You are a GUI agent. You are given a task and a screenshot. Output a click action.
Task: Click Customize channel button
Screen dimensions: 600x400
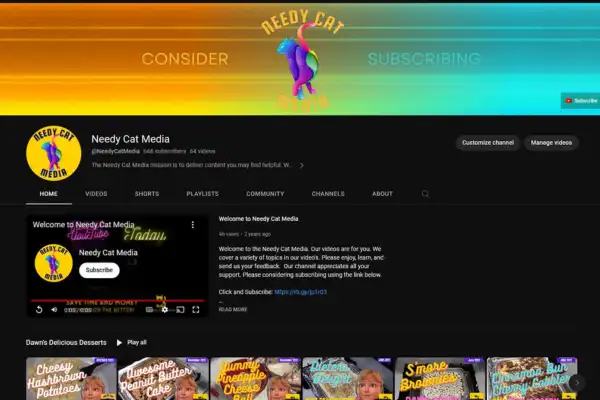tap(488, 143)
